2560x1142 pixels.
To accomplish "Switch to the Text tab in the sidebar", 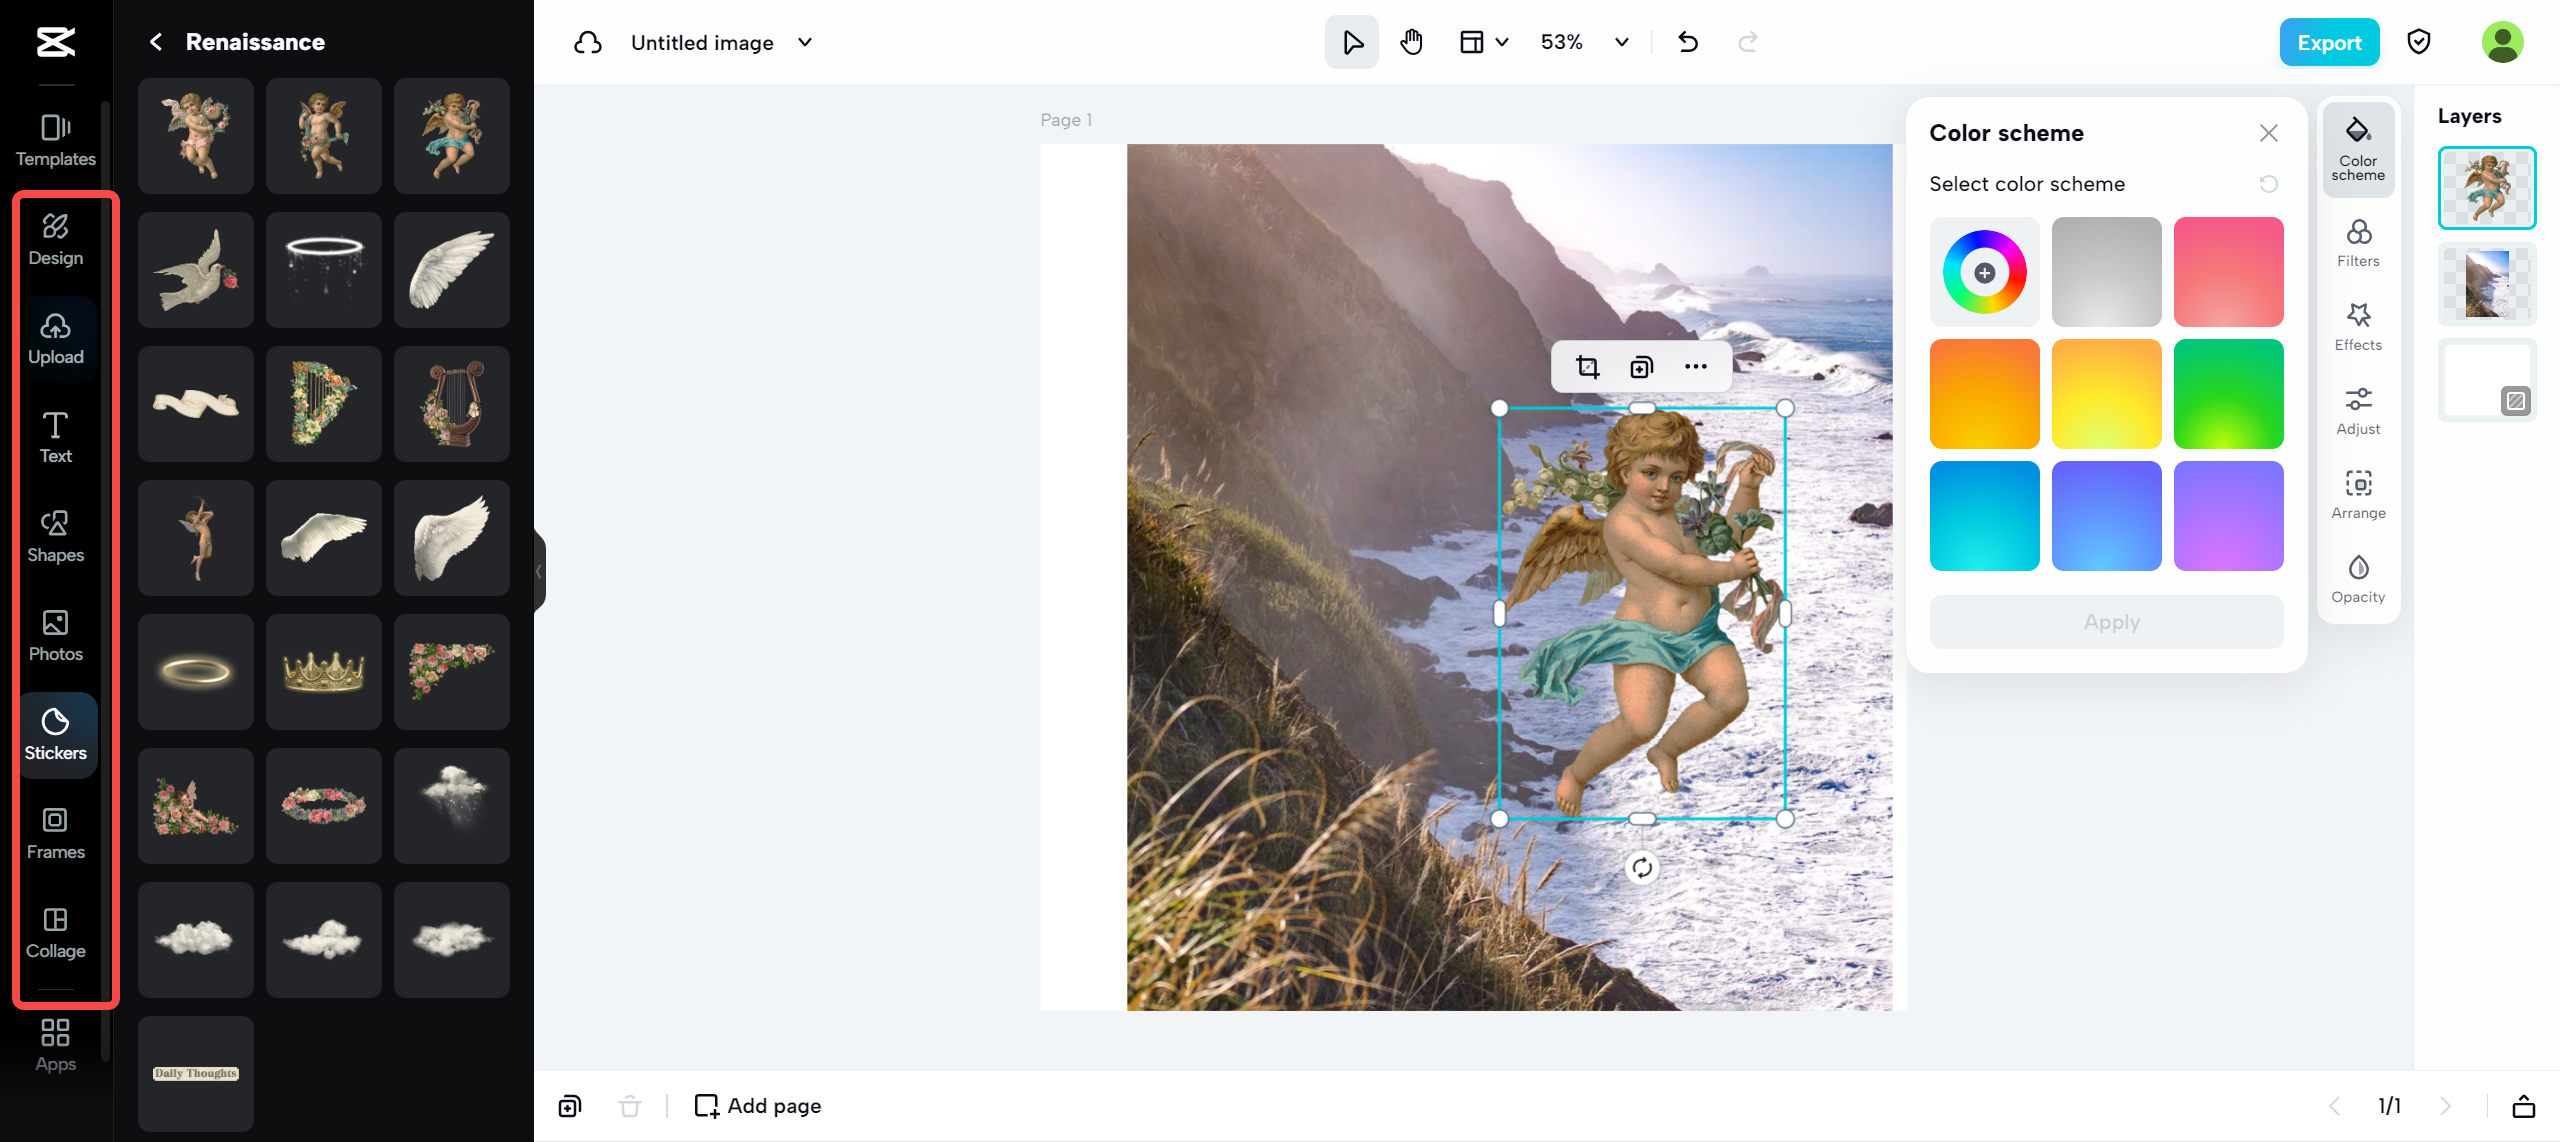I will coord(56,438).
